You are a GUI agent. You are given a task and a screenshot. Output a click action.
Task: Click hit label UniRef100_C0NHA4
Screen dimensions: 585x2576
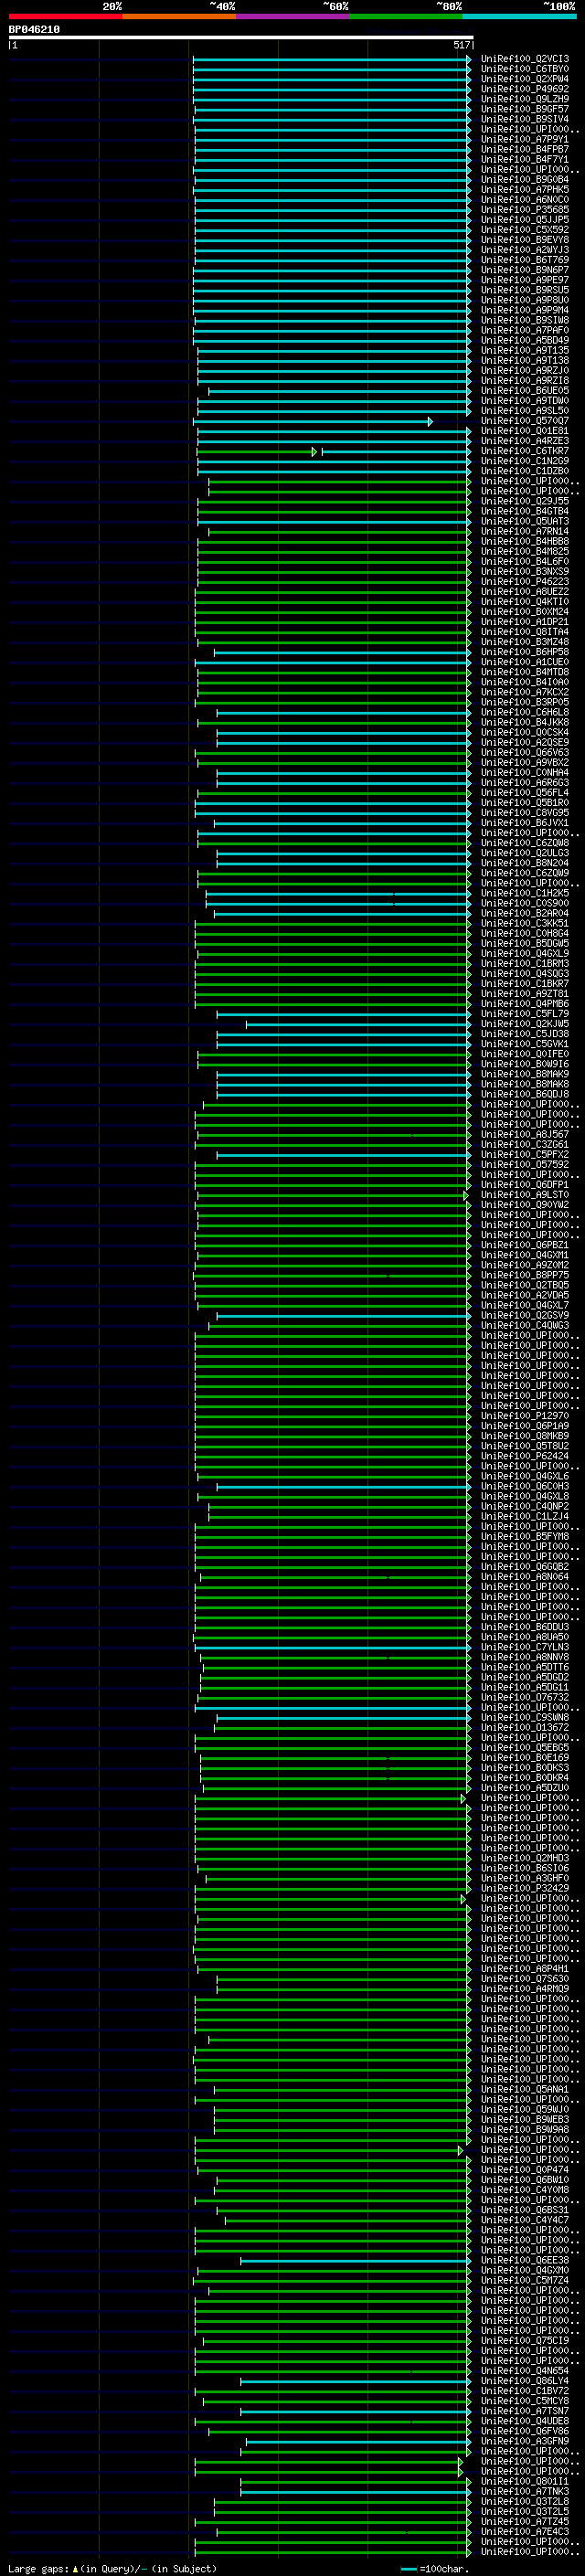(x=525, y=772)
